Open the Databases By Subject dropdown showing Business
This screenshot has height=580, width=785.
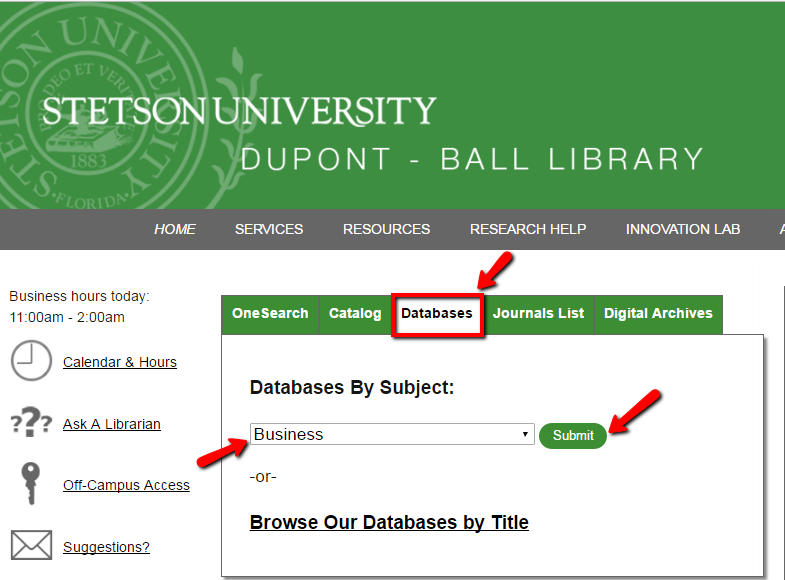[x=392, y=434]
